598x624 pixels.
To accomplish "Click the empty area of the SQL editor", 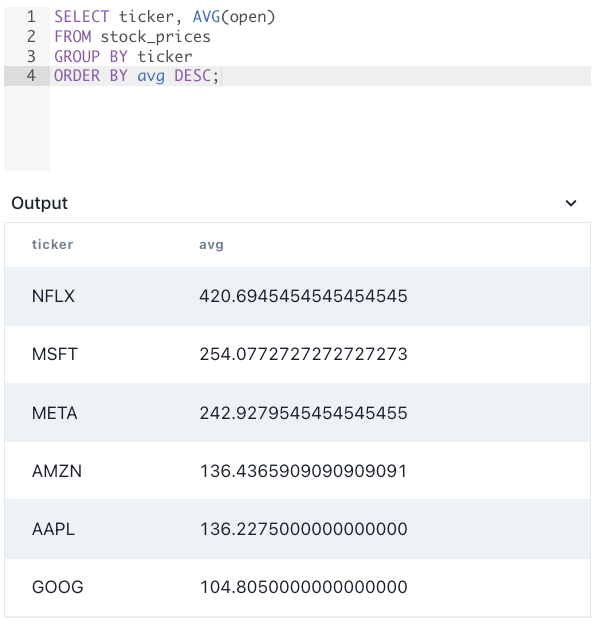I will pos(318,127).
